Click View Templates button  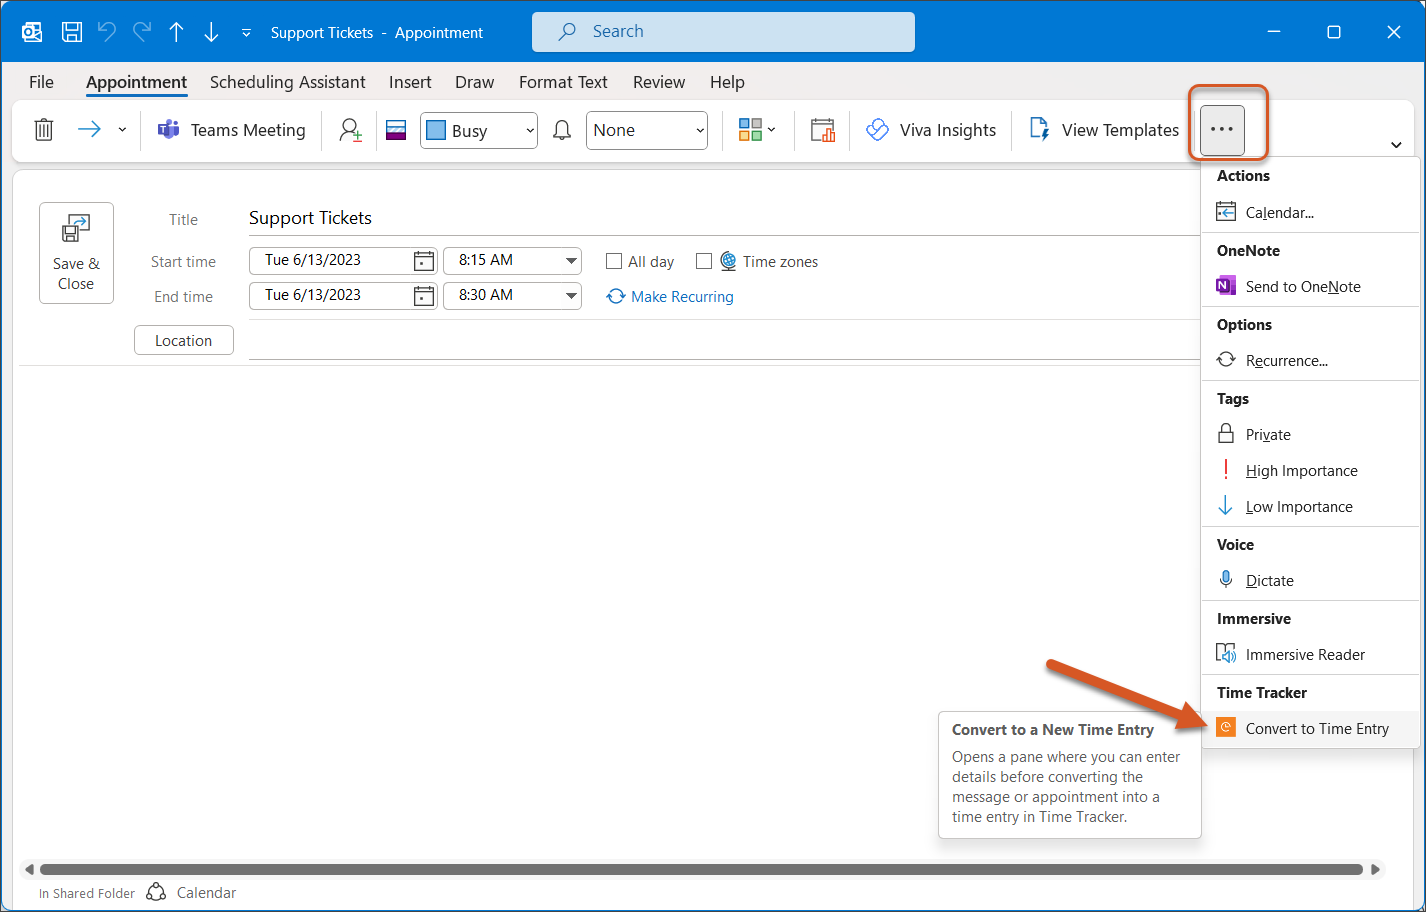1105,130
